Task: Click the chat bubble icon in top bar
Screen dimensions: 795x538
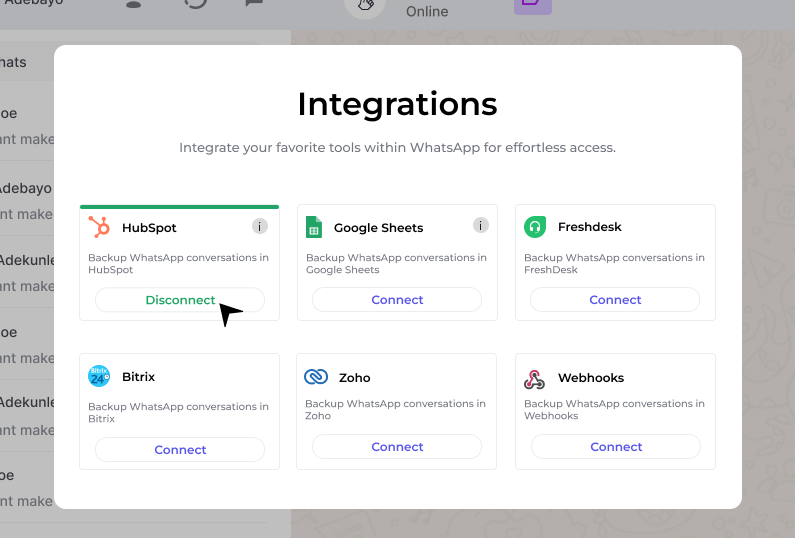Action: point(254,4)
